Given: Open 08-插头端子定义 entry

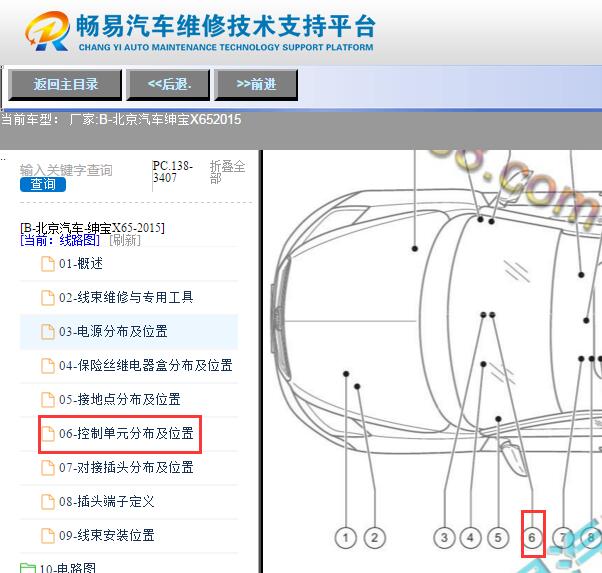Looking at the screenshot, I should click(107, 502).
